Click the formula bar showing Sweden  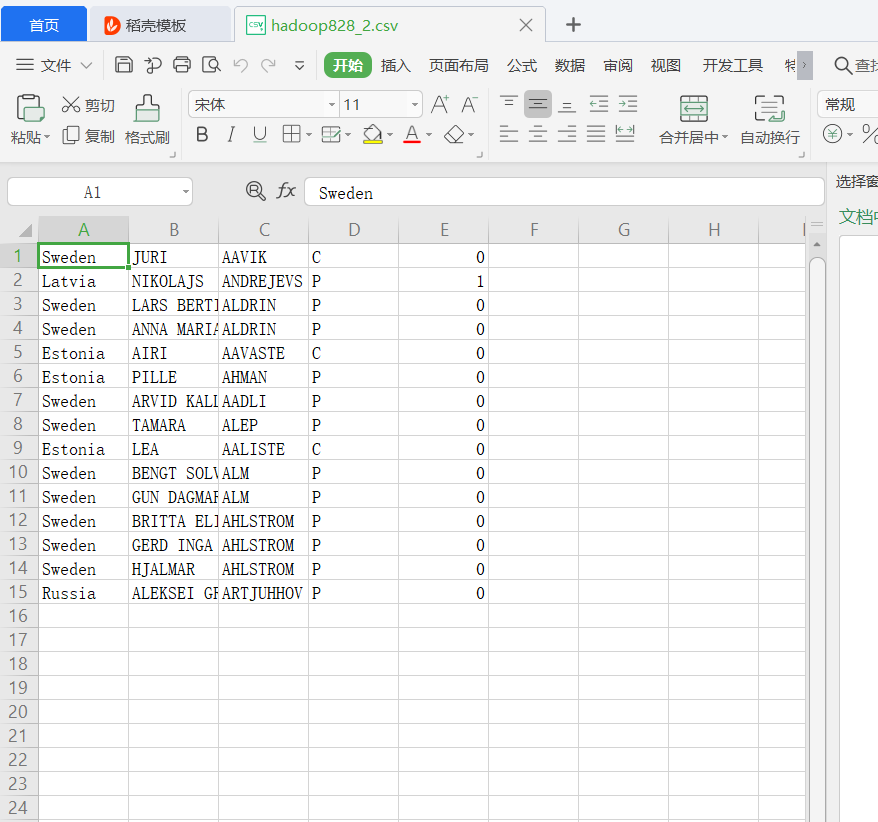coord(564,192)
